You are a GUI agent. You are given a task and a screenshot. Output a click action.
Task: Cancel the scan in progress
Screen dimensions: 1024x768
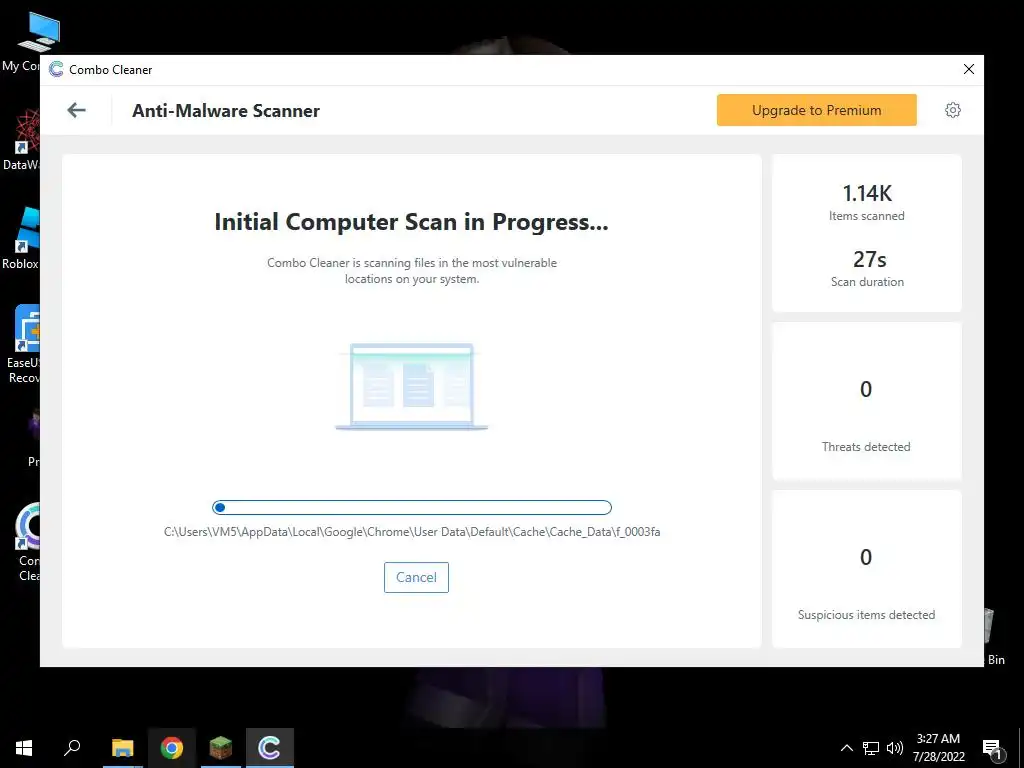416,577
